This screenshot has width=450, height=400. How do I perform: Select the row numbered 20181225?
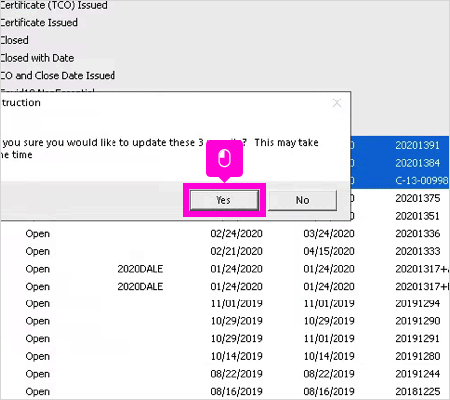tap(225, 391)
